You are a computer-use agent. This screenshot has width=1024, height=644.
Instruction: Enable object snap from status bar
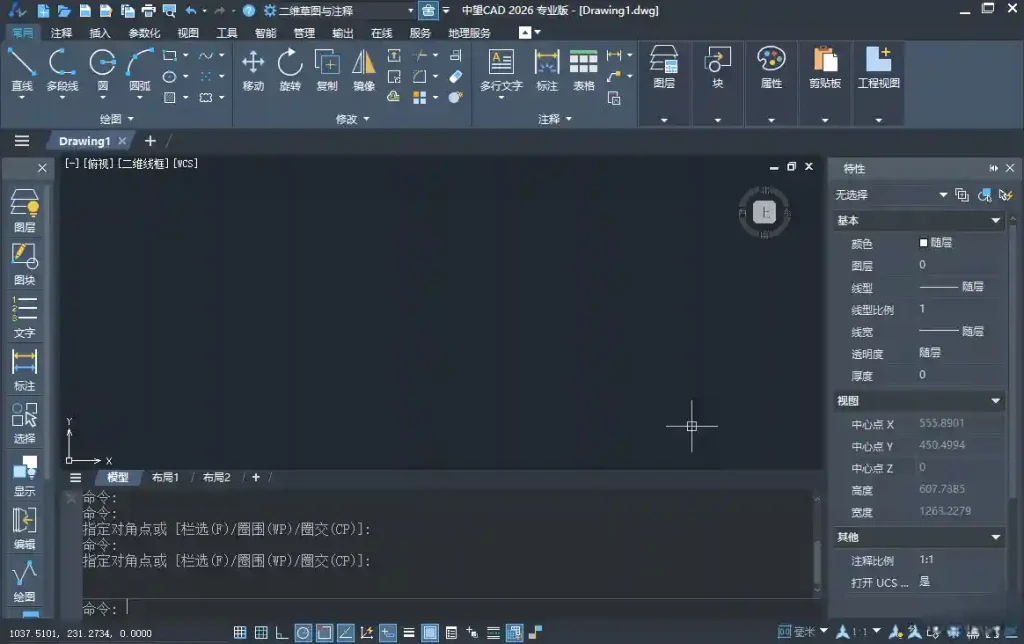[323, 631]
